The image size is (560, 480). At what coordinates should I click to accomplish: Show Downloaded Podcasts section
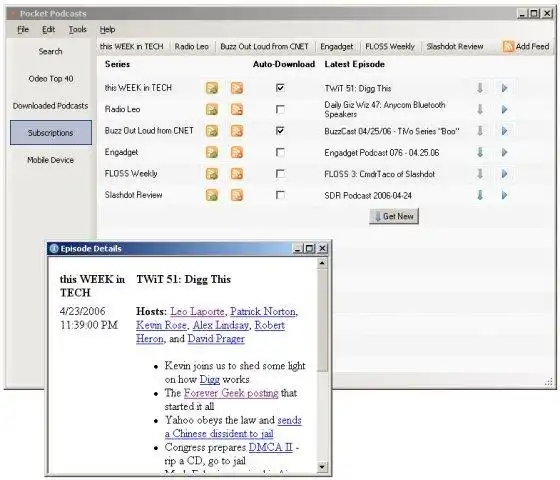(50, 106)
